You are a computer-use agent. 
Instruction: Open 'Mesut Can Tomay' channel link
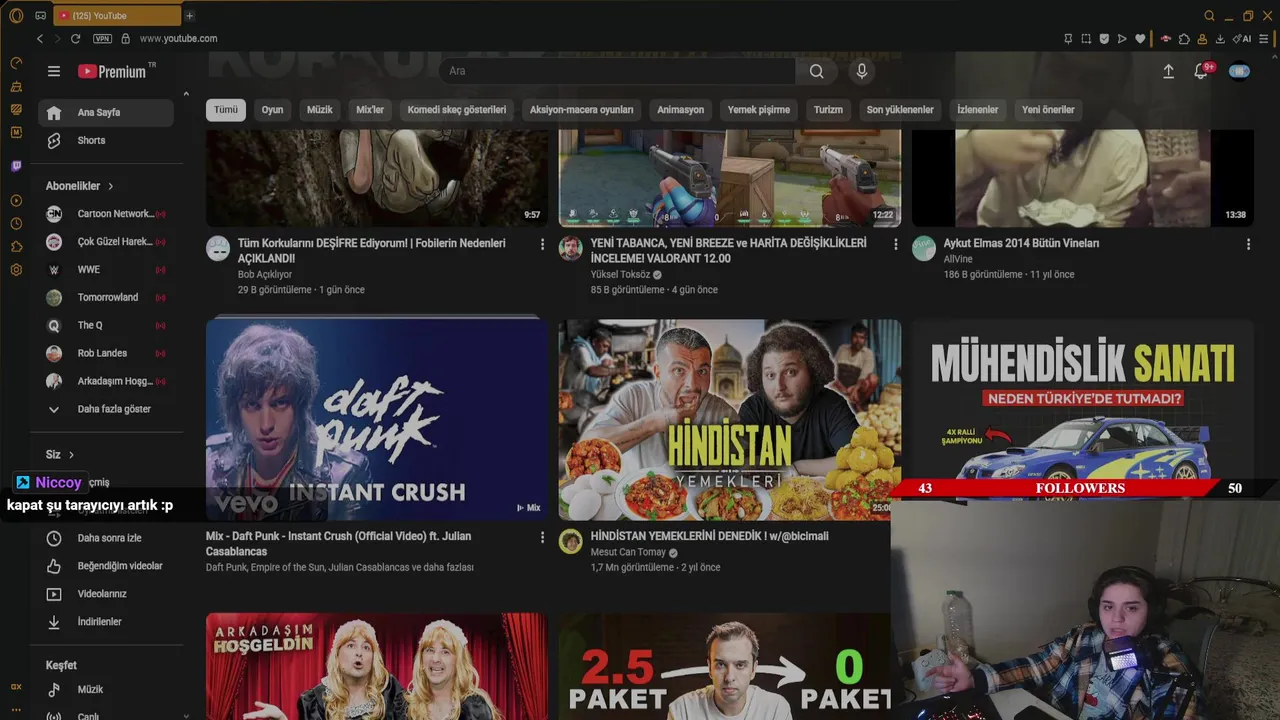628,552
